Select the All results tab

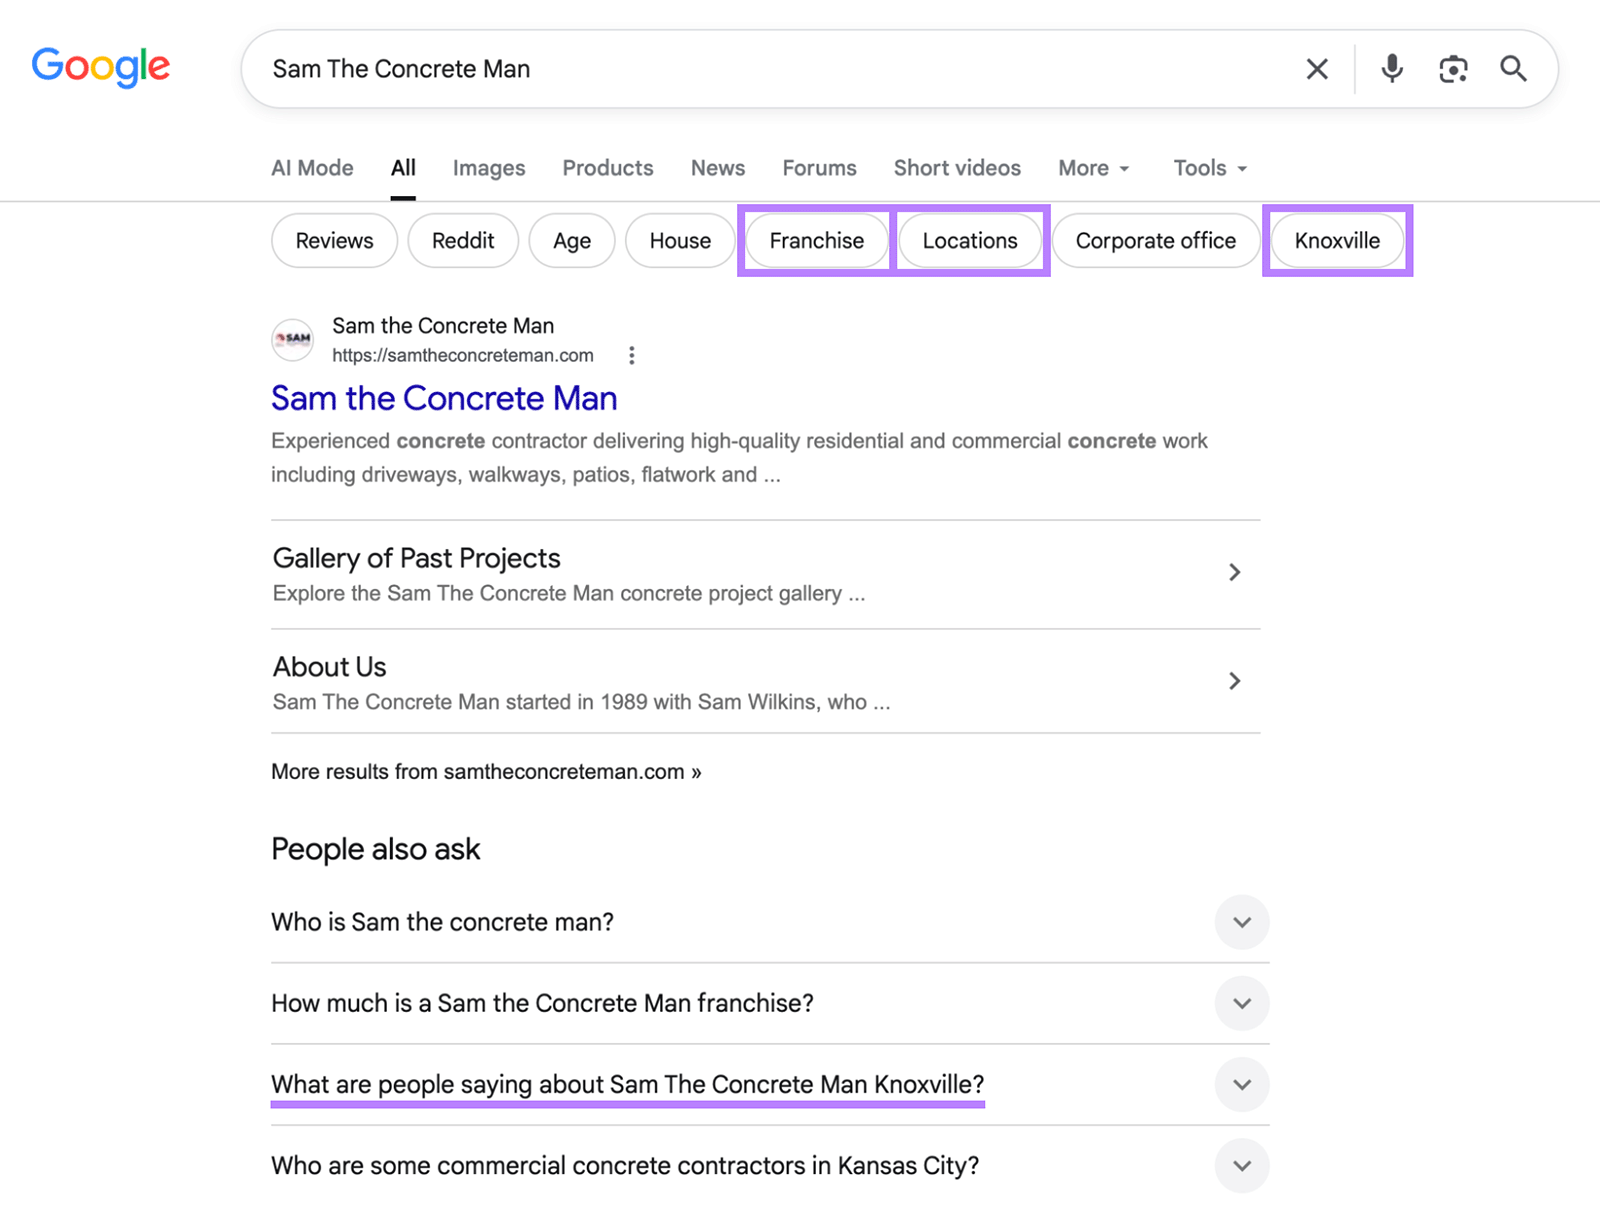click(x=403, y=168)
